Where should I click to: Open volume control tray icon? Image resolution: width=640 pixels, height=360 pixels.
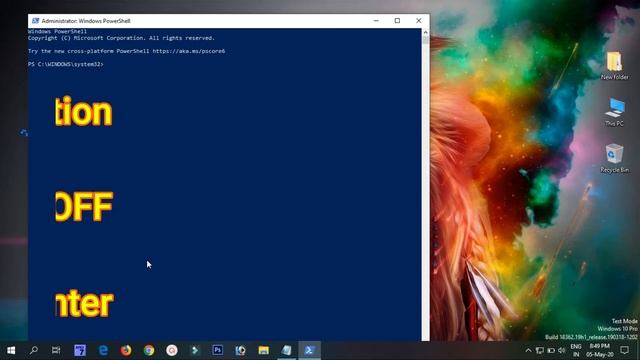point(562,350)
